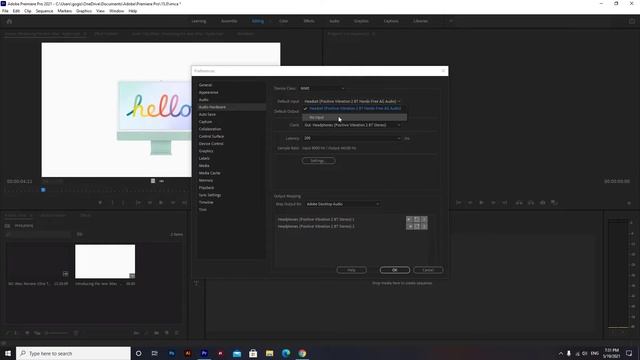Viewport: 640px width, 360px height.
Task: Select Sync Settings category
Action: click(210, 195)
